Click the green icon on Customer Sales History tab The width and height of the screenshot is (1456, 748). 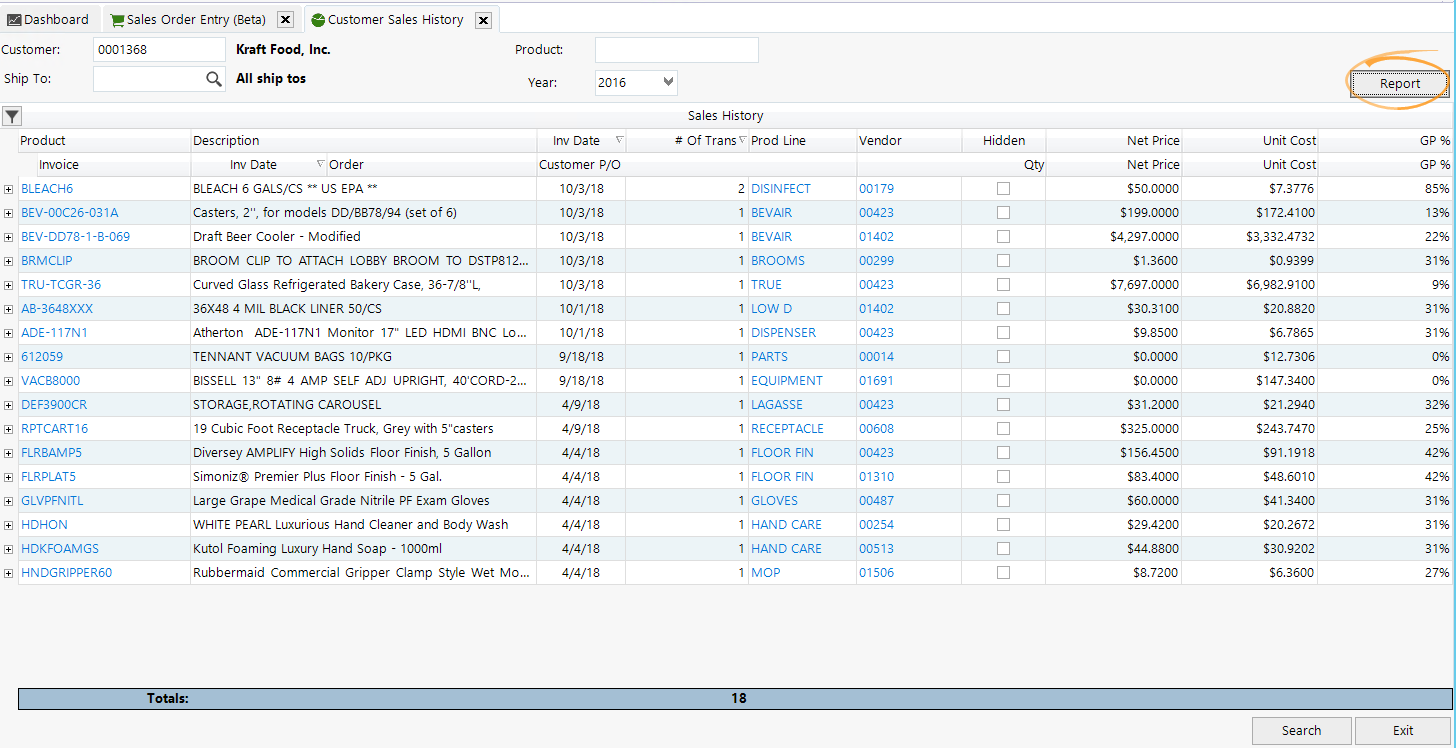point(318,19)
